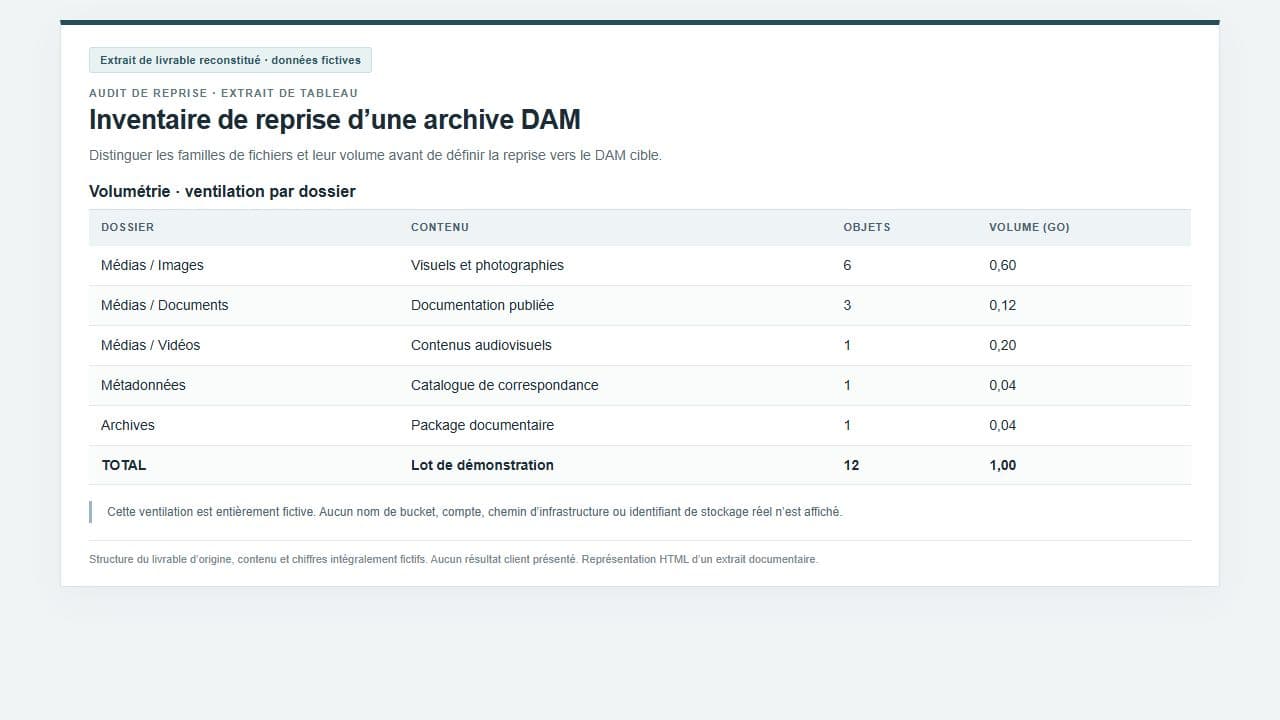Select the 'Médias / Vidéos' cell
The image size is (1280, 720).
(x=151, y=345)
